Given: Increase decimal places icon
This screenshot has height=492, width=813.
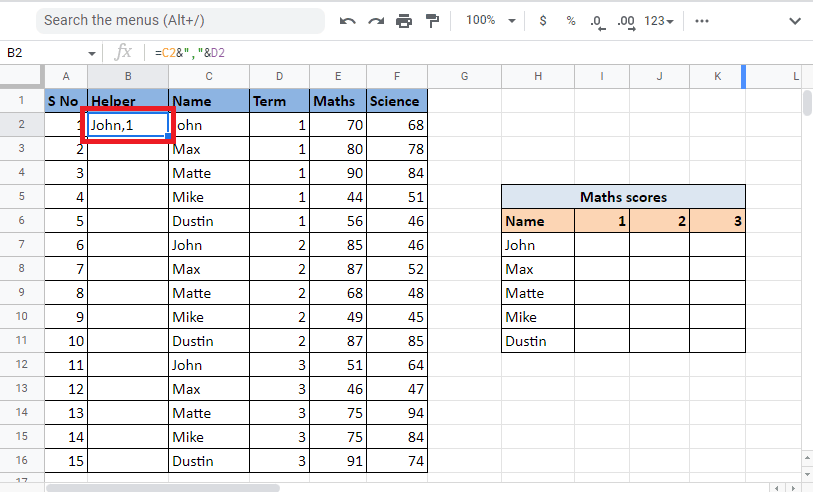Looking at the screenshot, I should point(626,22).
